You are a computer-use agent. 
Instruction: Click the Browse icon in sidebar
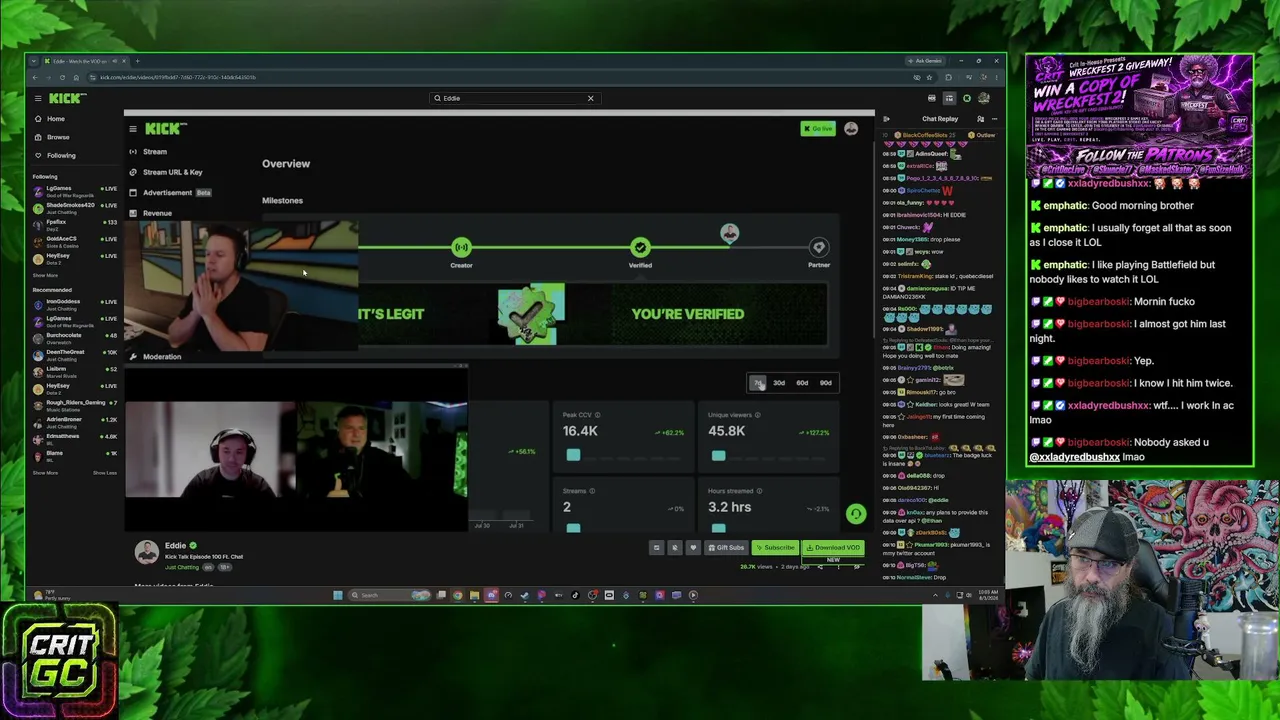38,137
